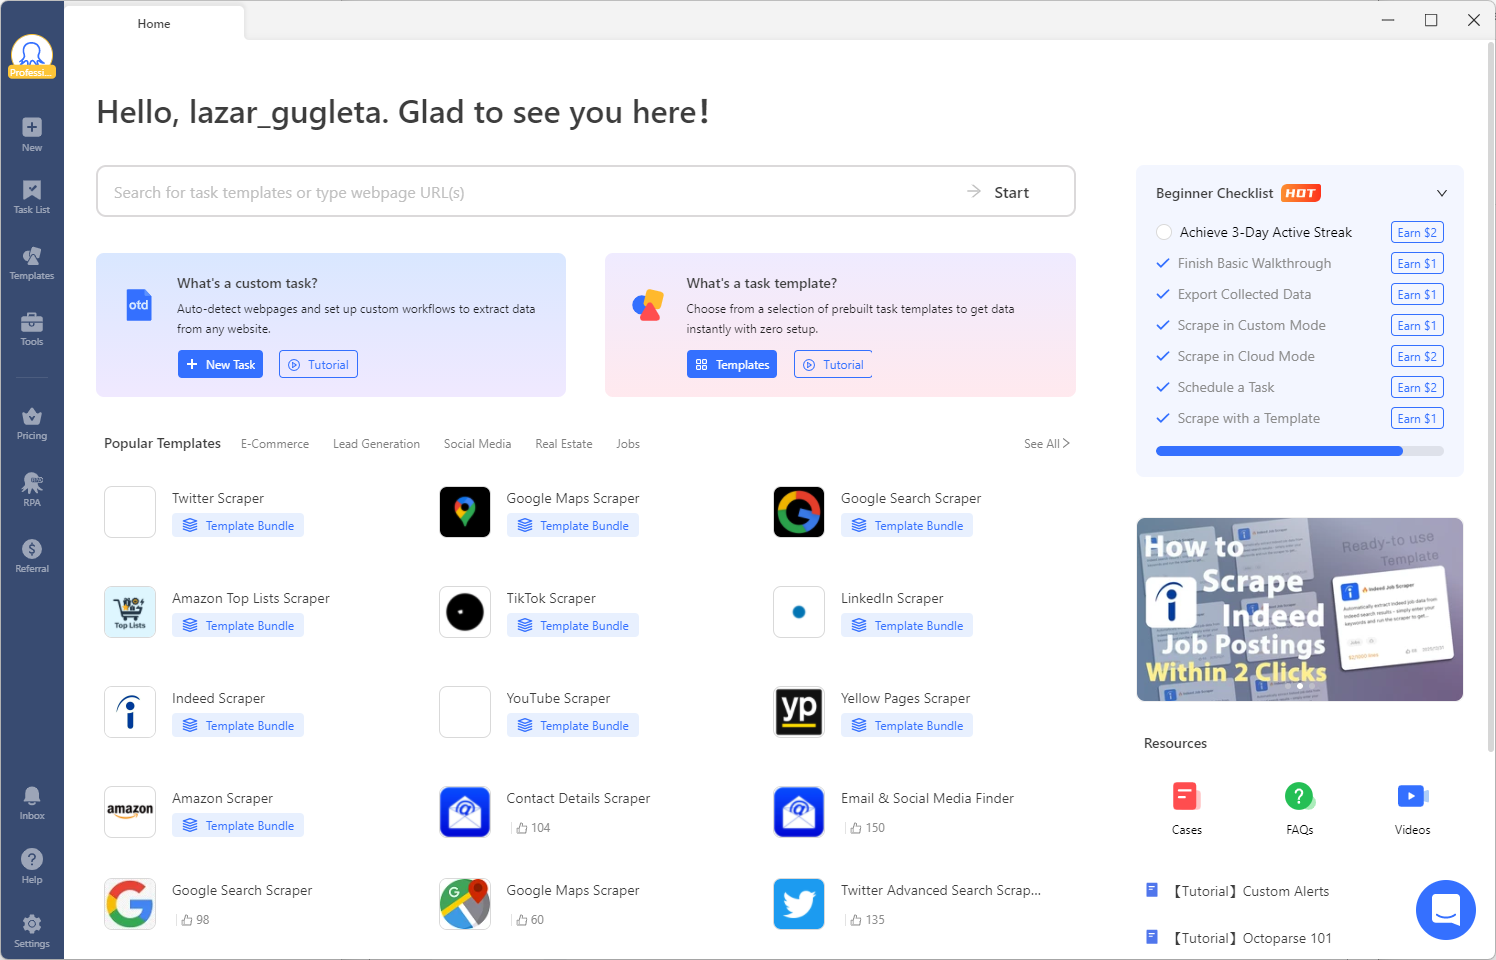
Task: Switch to the Social Media tab
Action: click(477, 444)
